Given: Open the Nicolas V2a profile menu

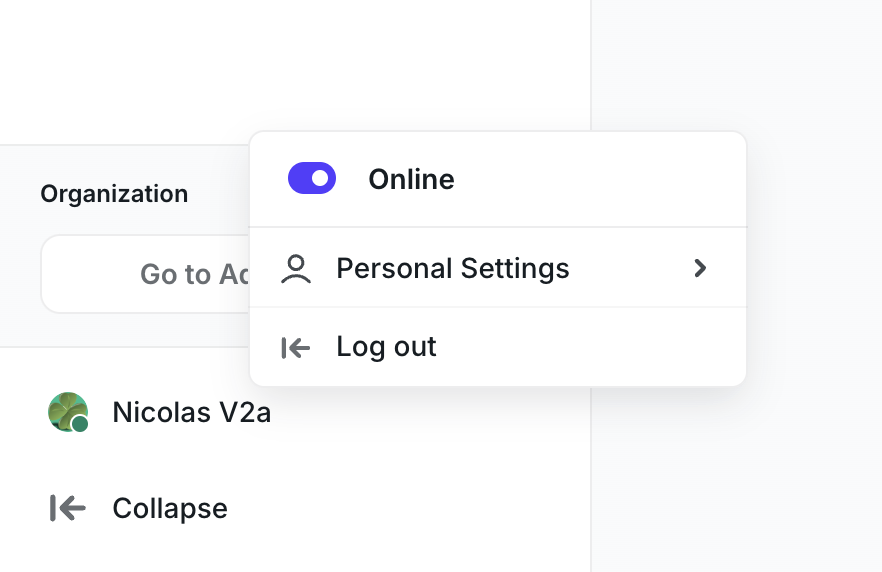Looking at the screenshot, I should (160, 412).
